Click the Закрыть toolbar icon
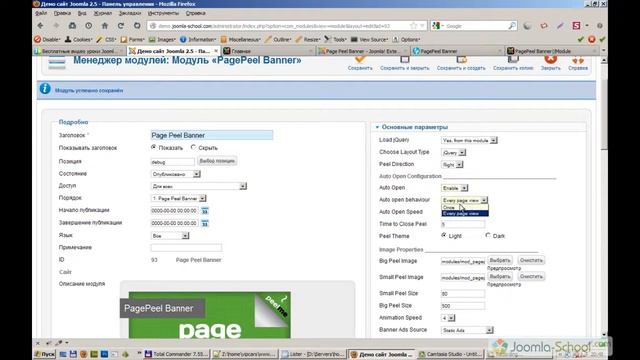This screenshot has width=640, height=360. click(551, 63)
